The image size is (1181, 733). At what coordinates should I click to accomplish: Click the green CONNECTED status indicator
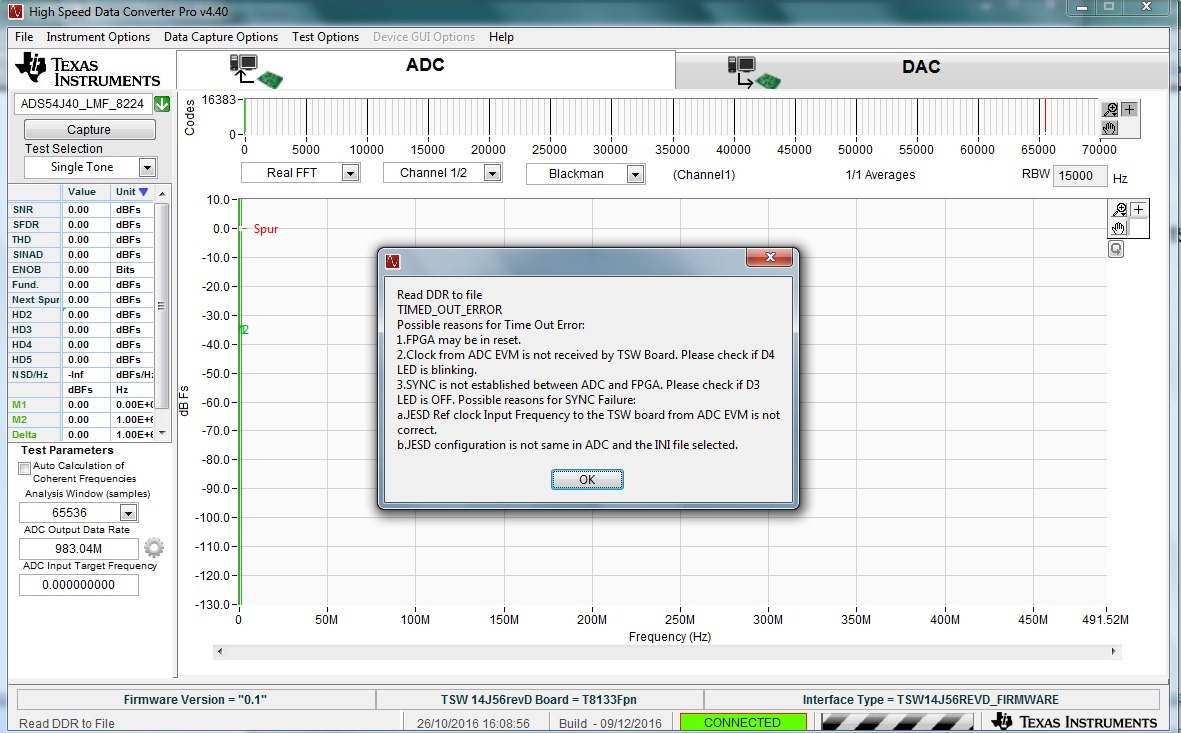743,722
